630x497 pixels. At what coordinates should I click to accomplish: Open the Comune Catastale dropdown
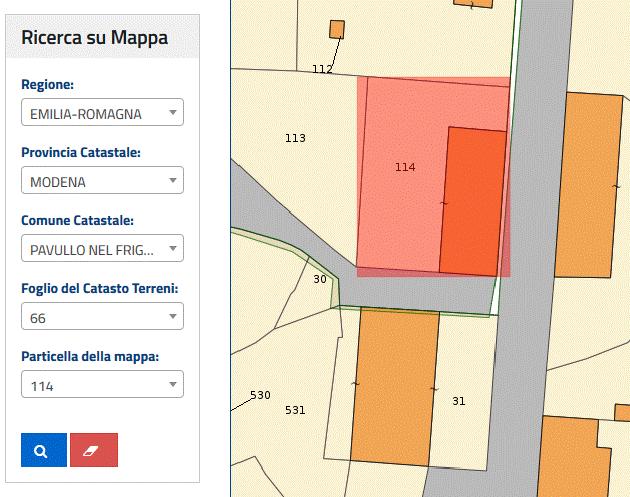click(x=101, y=248)
